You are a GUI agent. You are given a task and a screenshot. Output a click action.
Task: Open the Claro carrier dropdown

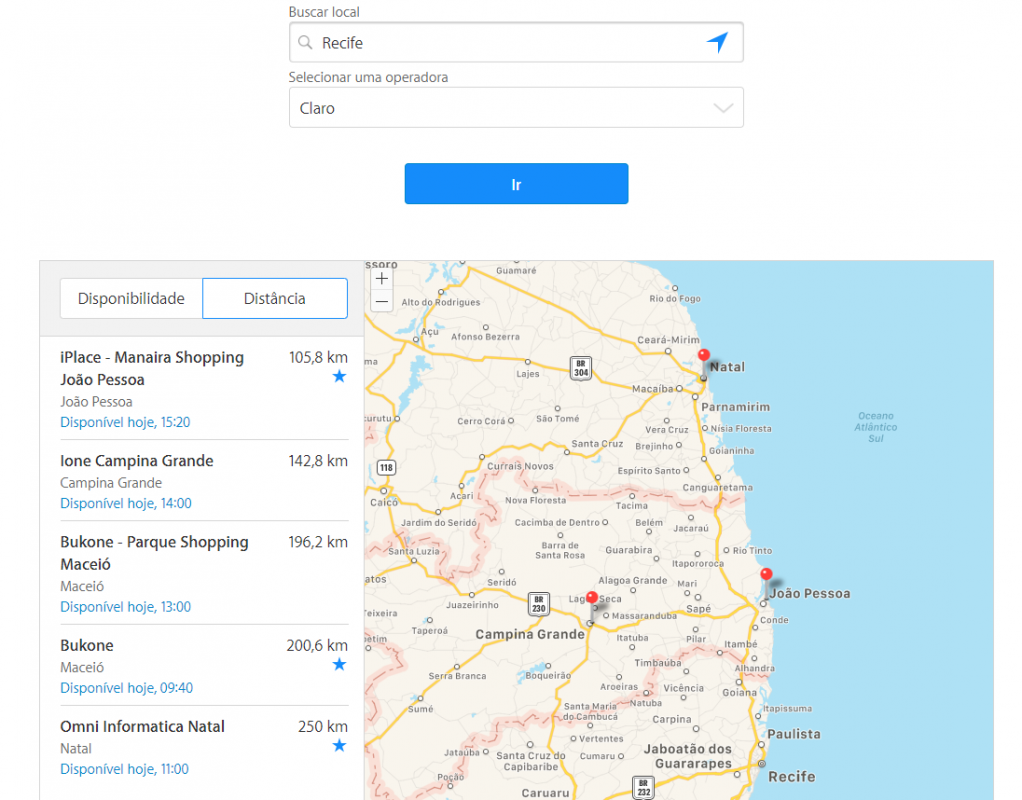coord(516,108)
